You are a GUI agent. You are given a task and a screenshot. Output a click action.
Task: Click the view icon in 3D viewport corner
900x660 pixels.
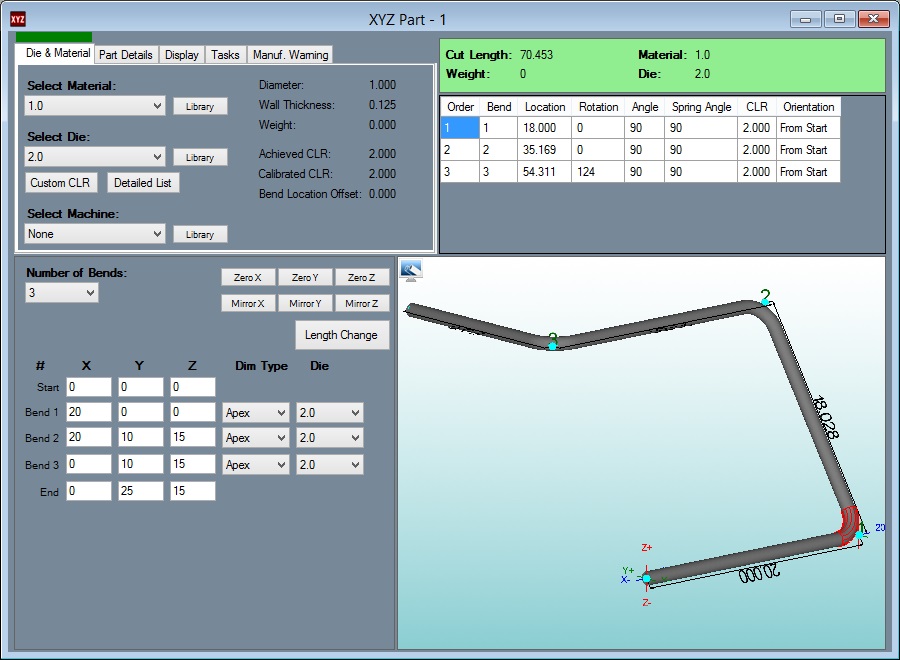click(x=411, y=270)
